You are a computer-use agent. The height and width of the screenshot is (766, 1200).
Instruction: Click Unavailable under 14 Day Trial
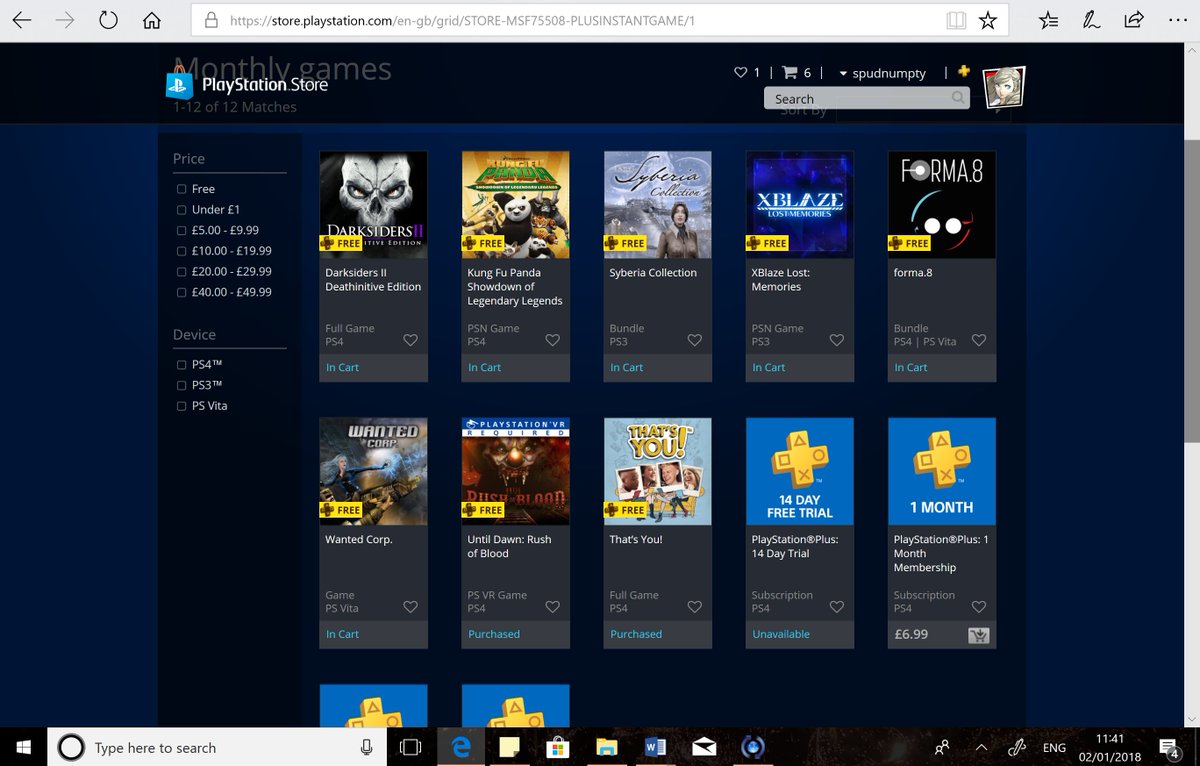781,634
